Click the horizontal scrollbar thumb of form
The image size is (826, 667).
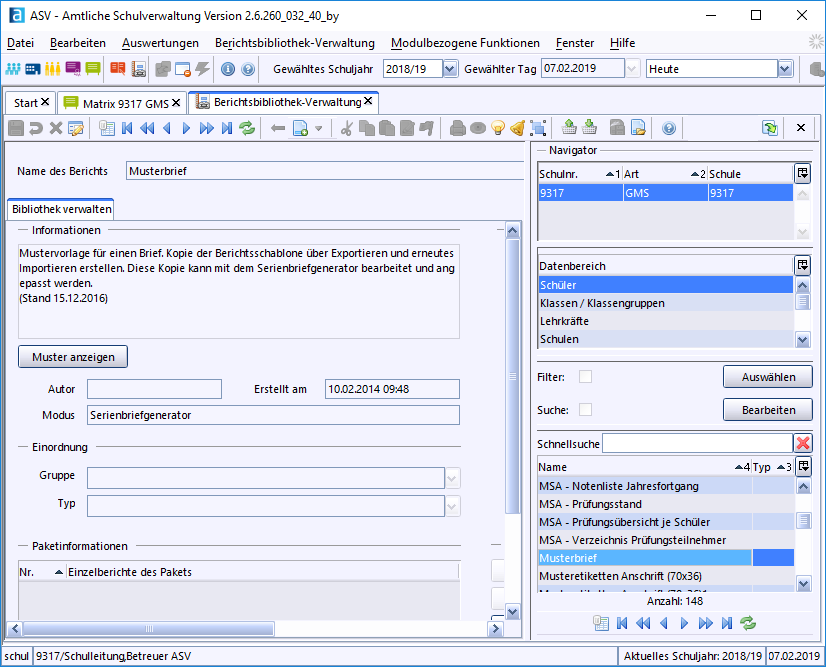tap(149, 629)
